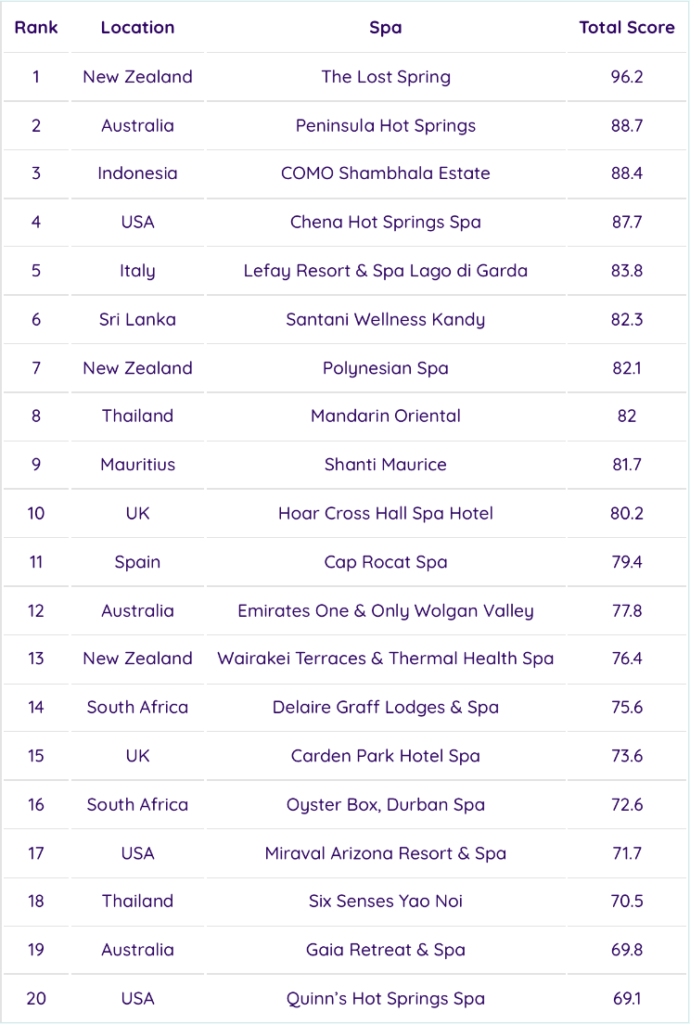Select Emirates One & Only Wolgan Valley
Image resolution: width=690 pixels, height=1024 pixels.
[385, 610]
